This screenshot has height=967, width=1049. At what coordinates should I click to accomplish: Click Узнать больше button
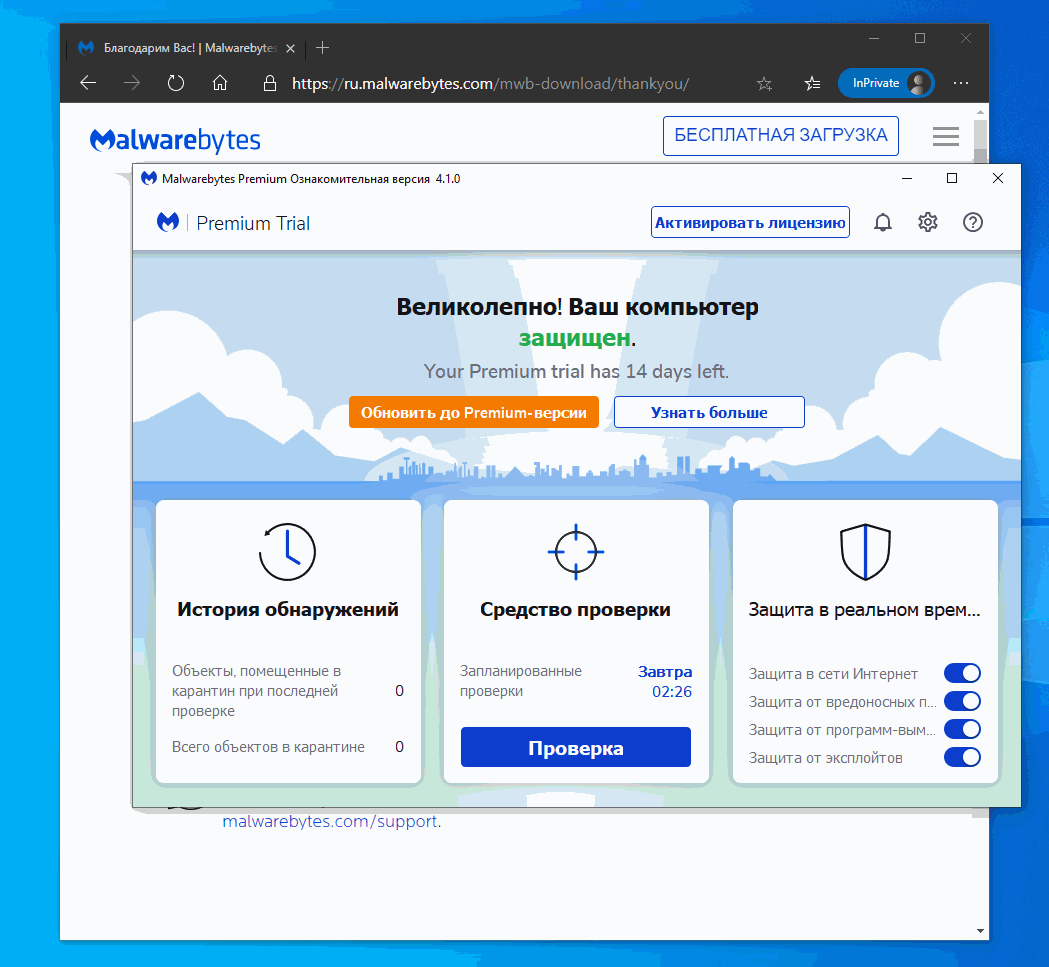click(709, 412)
